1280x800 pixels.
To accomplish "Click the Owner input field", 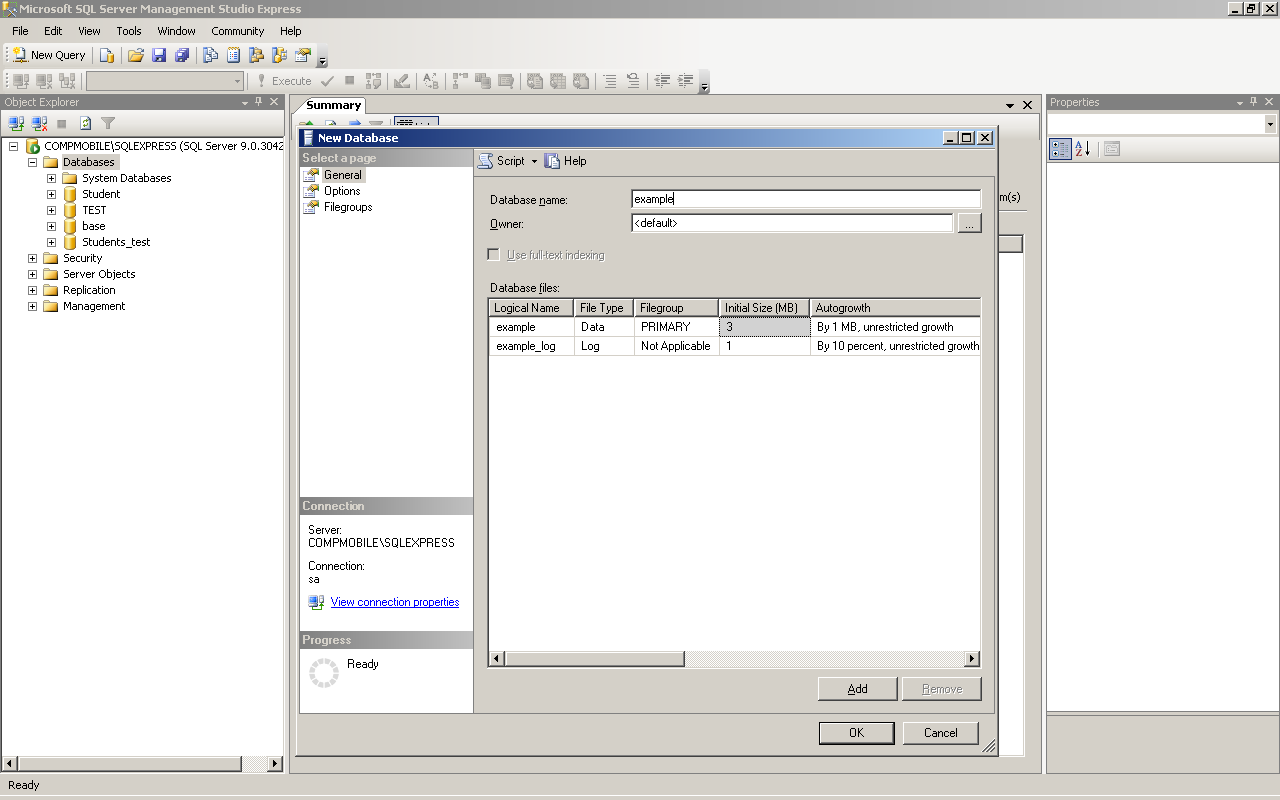I will tap(792, 223).
